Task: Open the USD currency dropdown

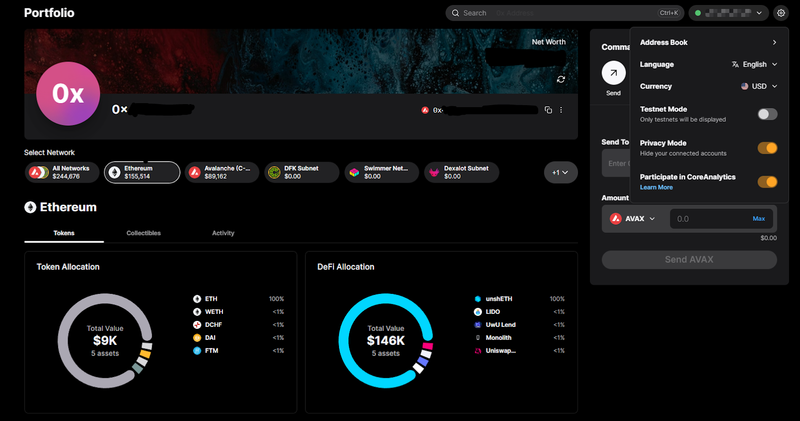Action: pyautogui.click(x=759, y=86)
